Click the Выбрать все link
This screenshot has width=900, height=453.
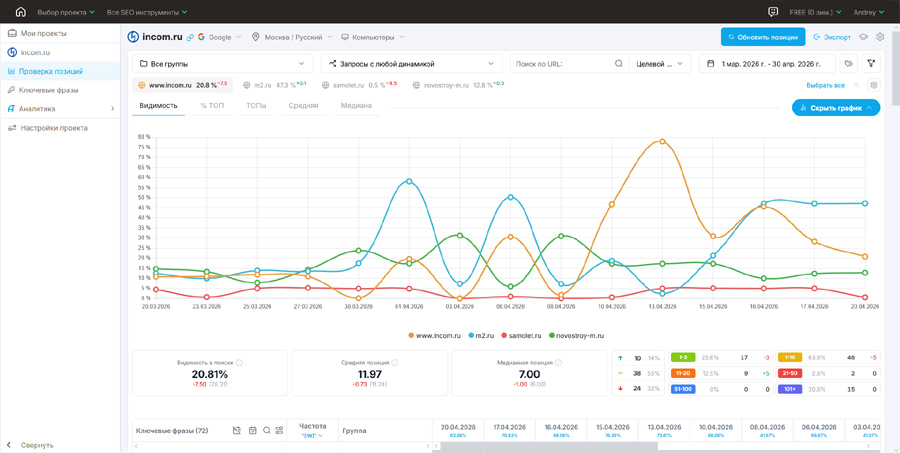pyautogui.click(x=825, y=85)
